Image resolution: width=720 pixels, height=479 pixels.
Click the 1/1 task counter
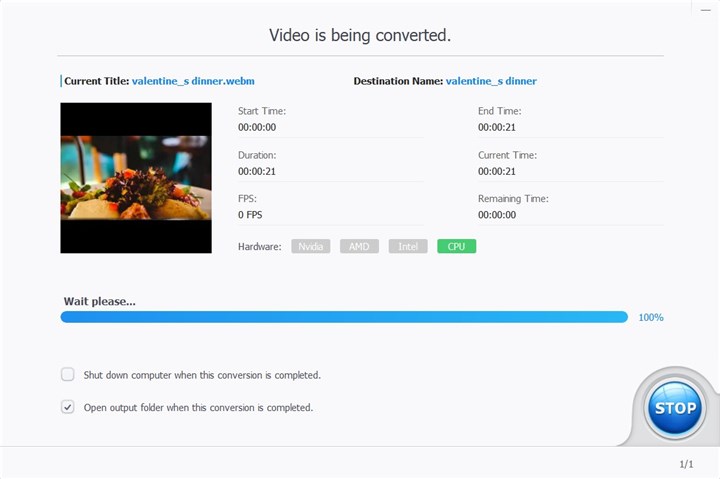pos(686,464)
